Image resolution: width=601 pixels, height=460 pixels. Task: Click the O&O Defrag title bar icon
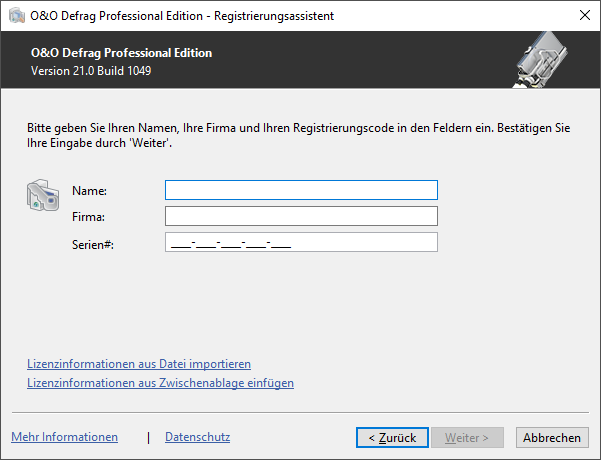click(16, 16)
